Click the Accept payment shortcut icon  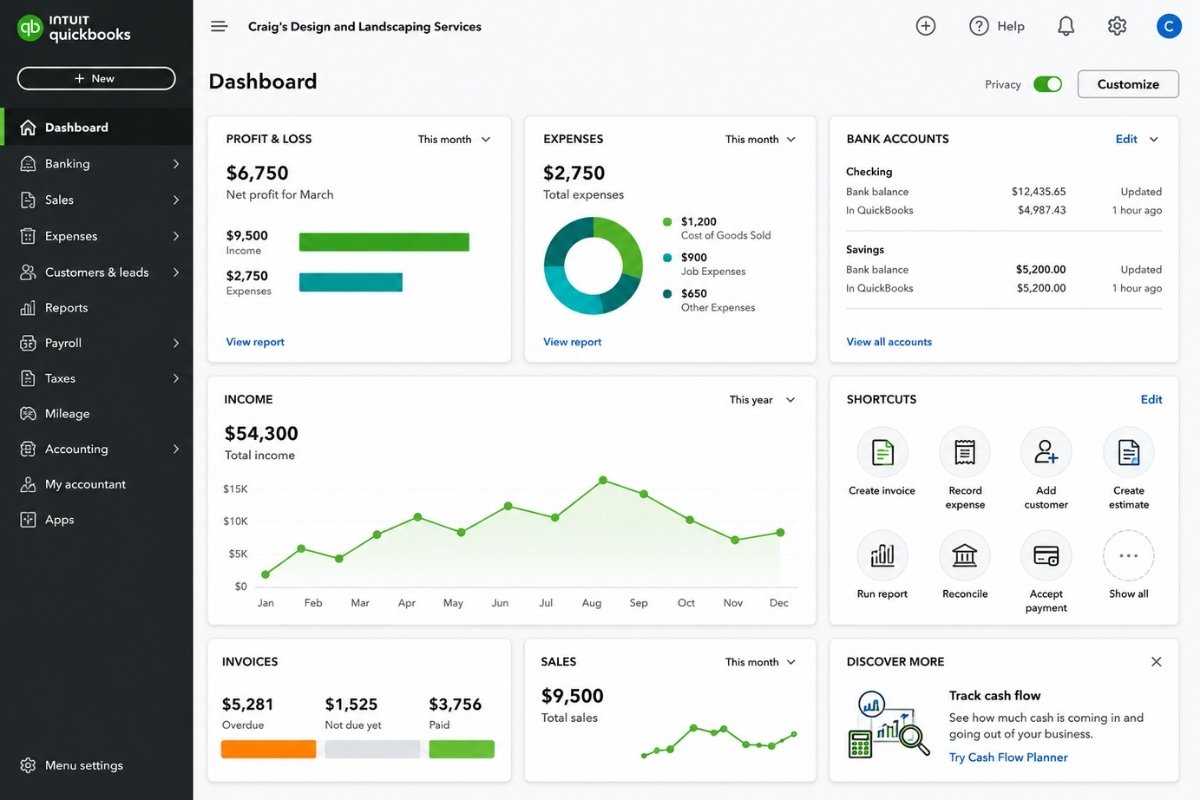(1046, 556)
